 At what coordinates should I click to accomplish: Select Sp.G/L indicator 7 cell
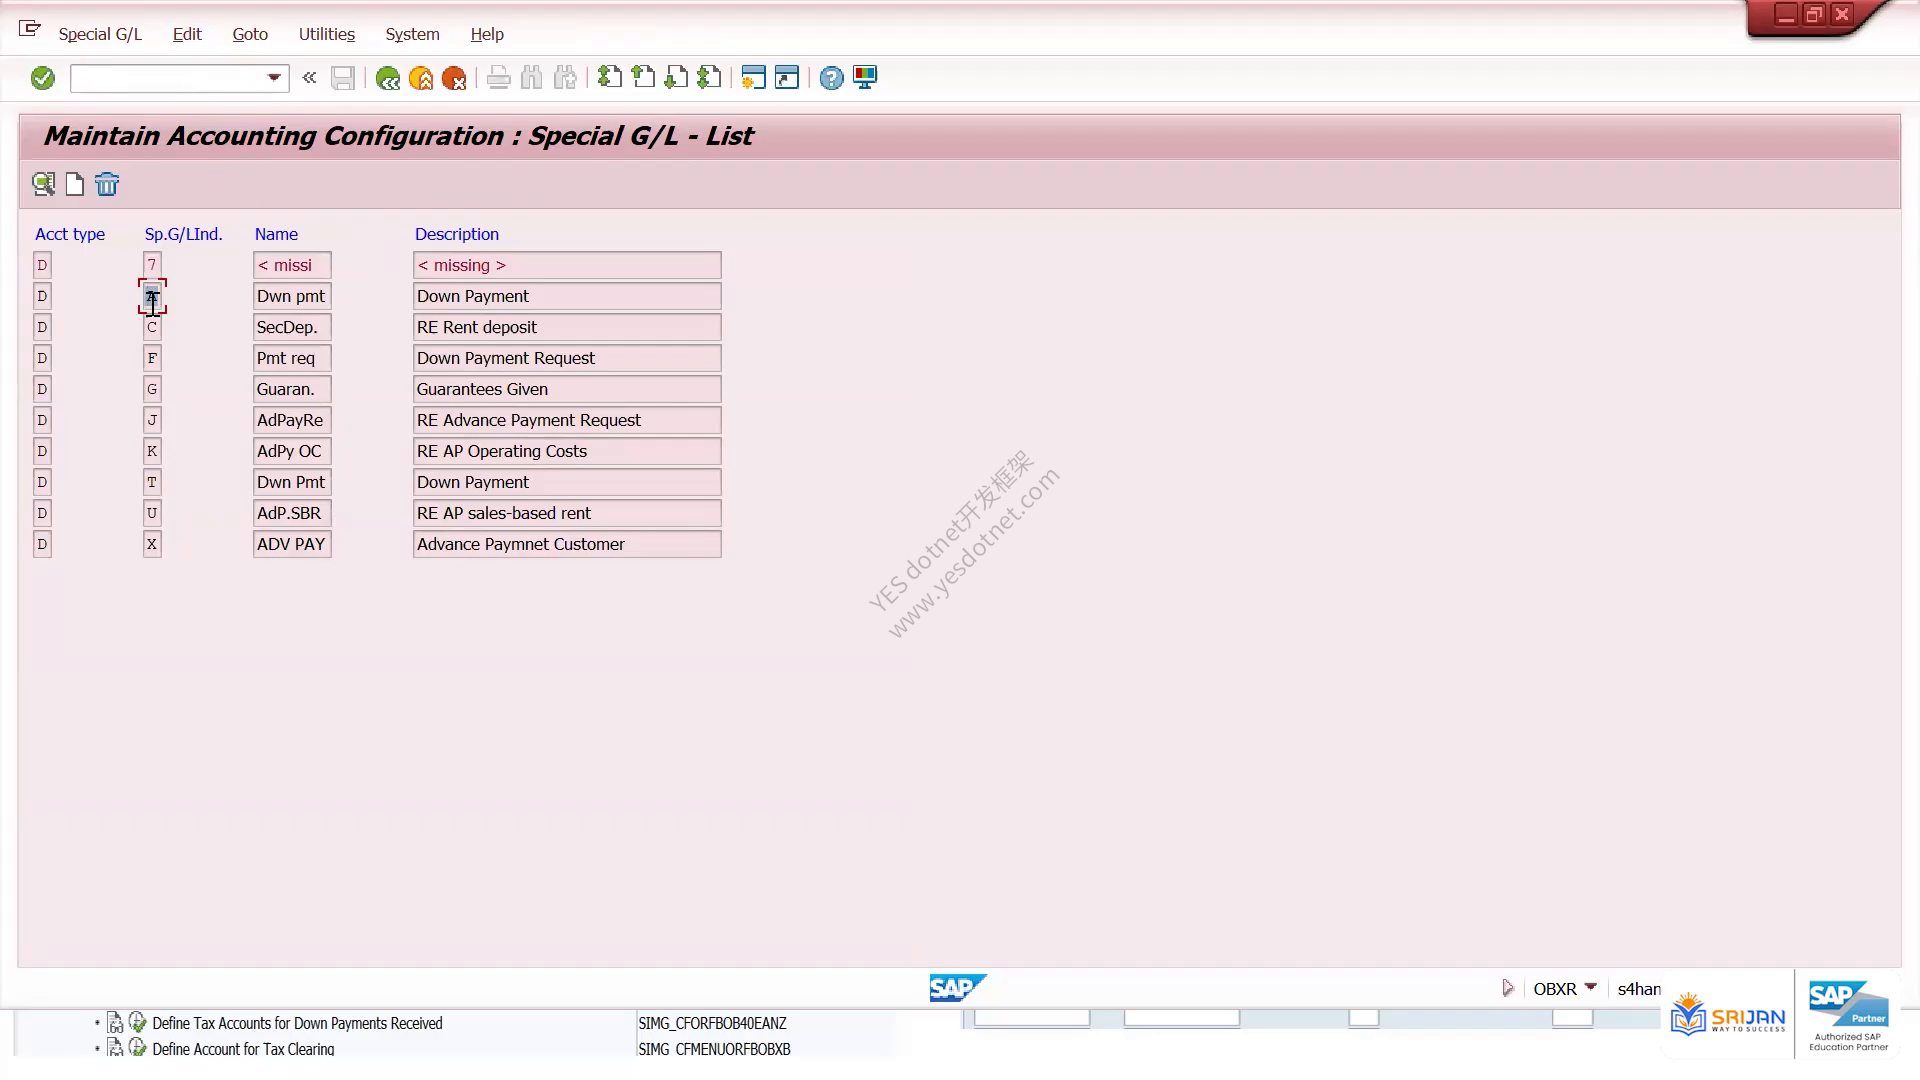click(x=152, y=265)
